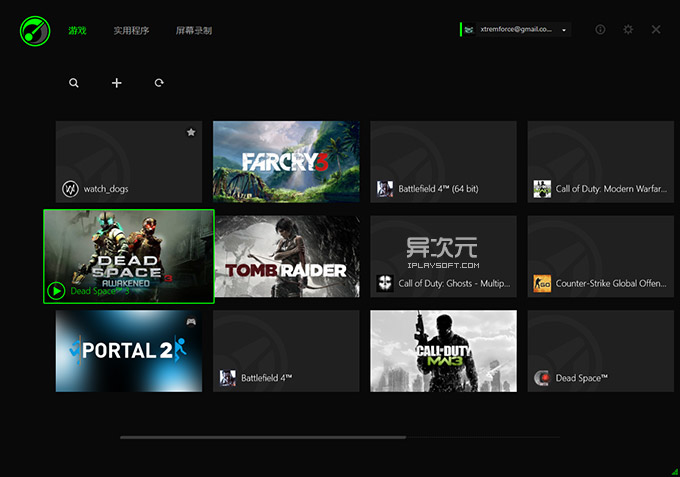This screenshot has width=680, height=477.
Task: Switch to the 实用程序 tab
Action: (x=131, y=30)
